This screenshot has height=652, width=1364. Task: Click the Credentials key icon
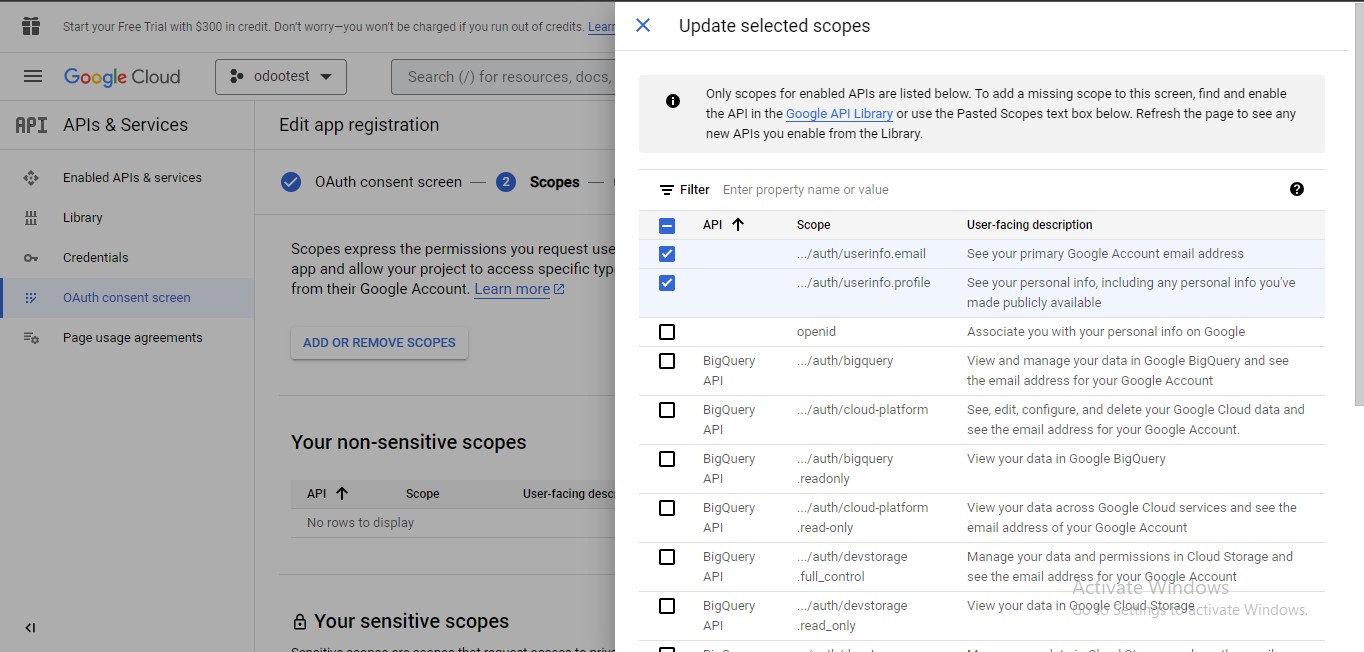coord(31,258)
